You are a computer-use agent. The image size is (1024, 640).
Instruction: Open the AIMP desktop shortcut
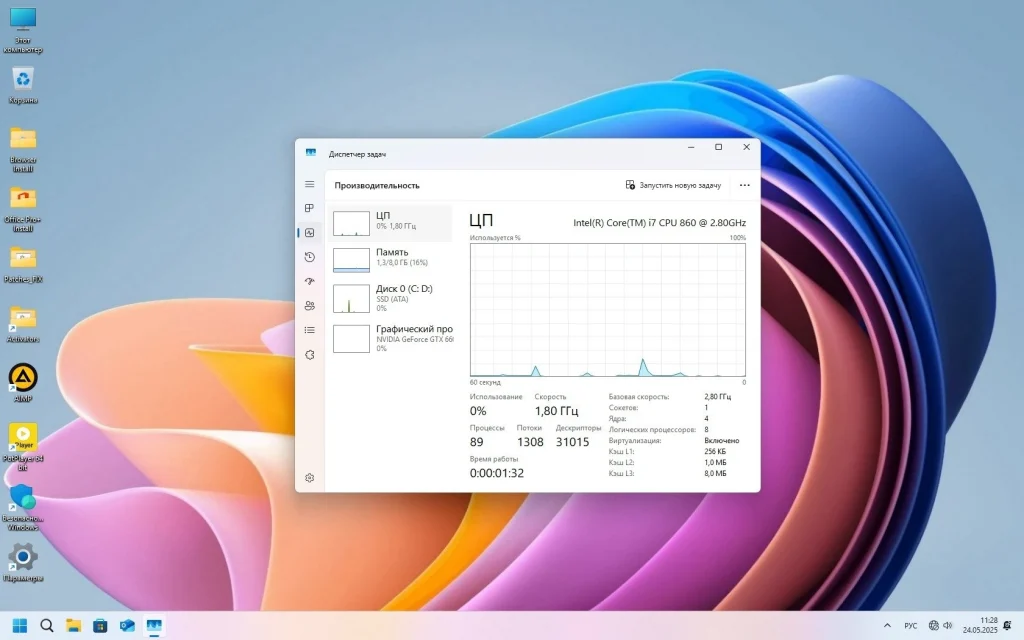(x=22, y=380)
